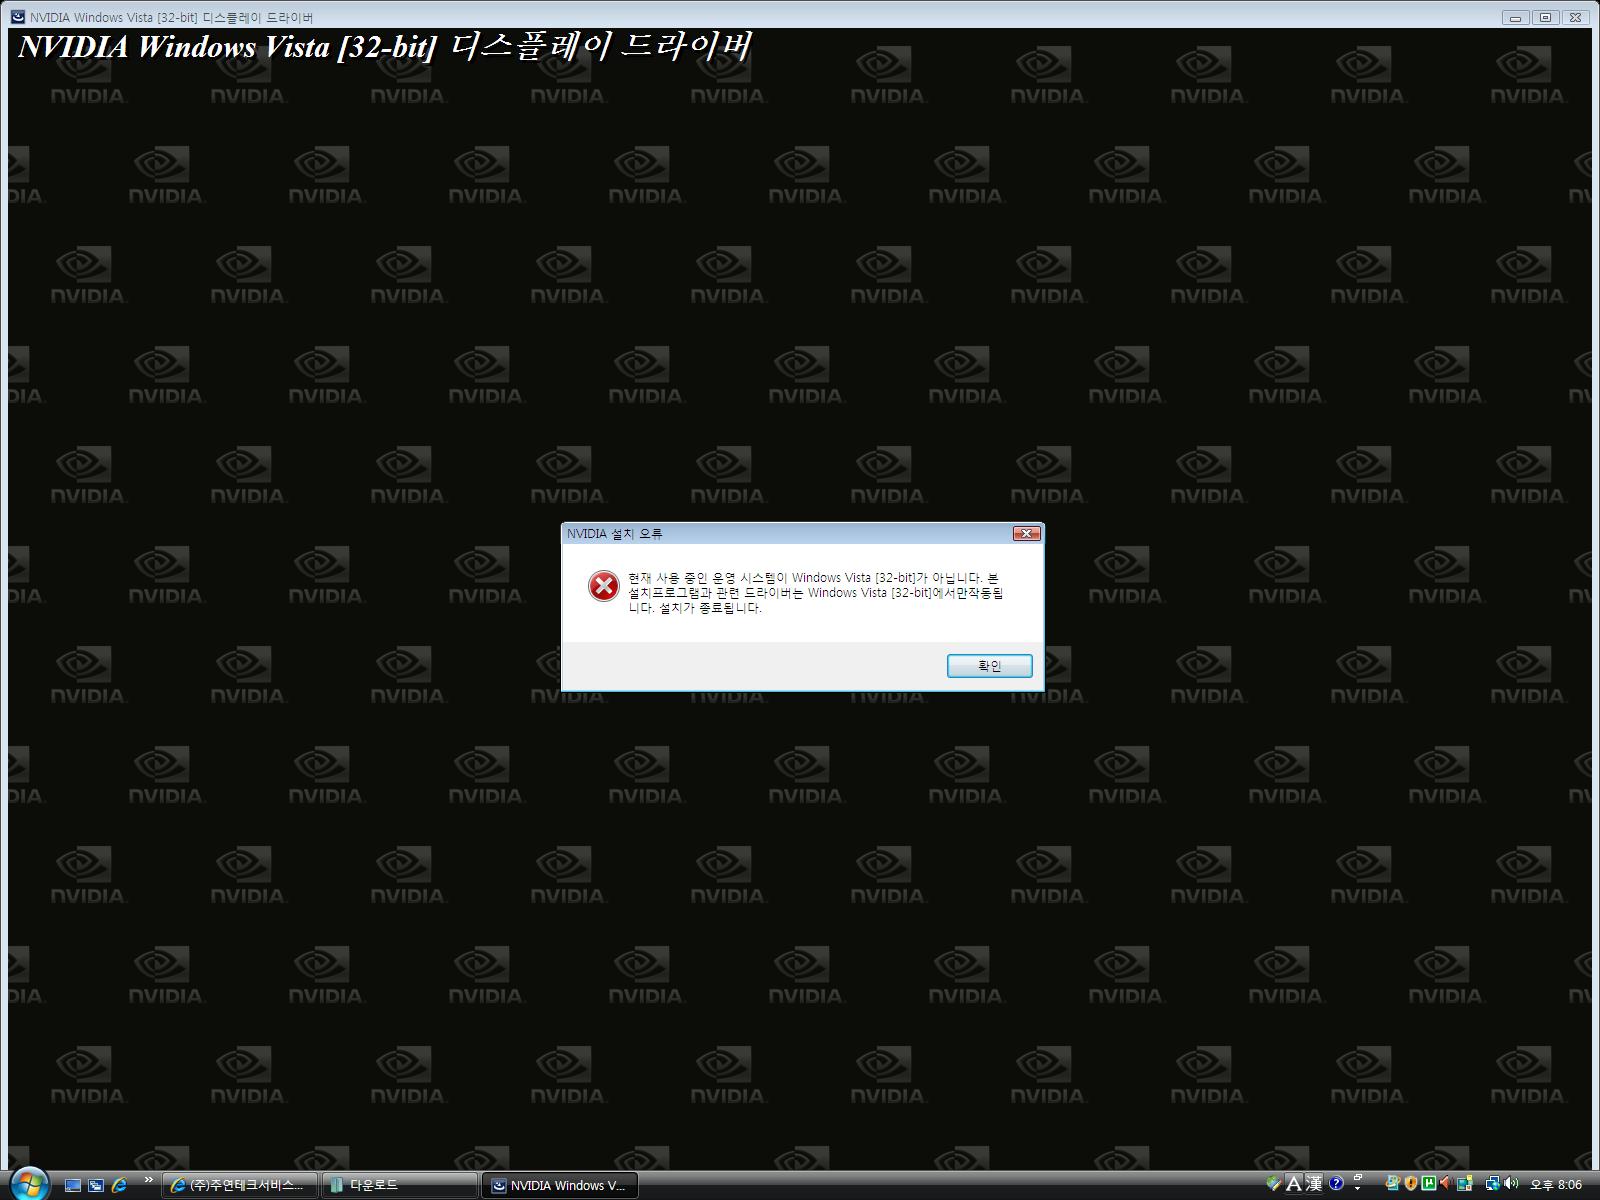This screenshot has width=1600, height=1200.
Task: Click the network connection tray icon
Action: pos(1493,1184)
